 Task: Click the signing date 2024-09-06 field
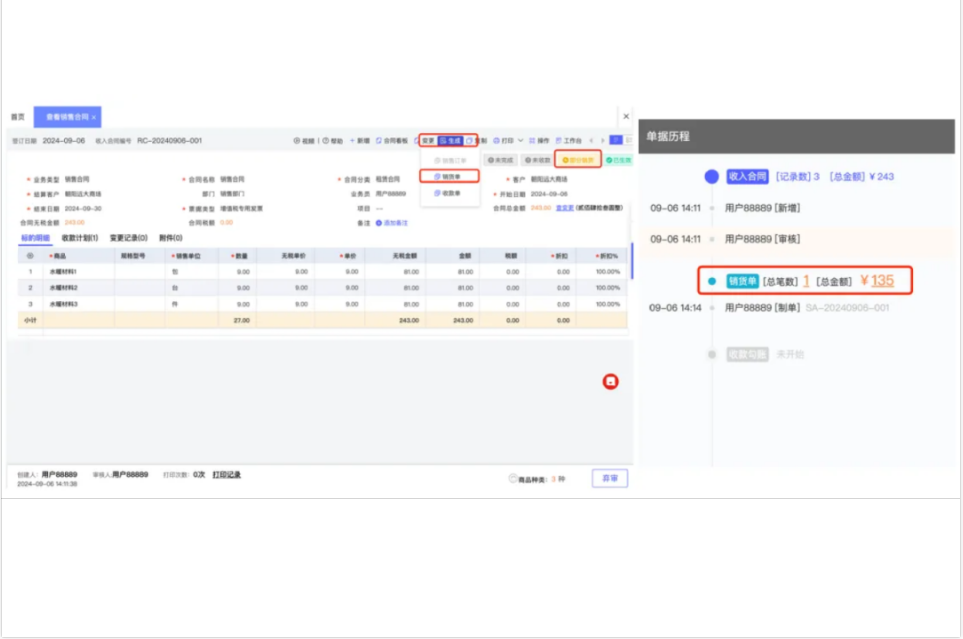click(x=64, y=141)
